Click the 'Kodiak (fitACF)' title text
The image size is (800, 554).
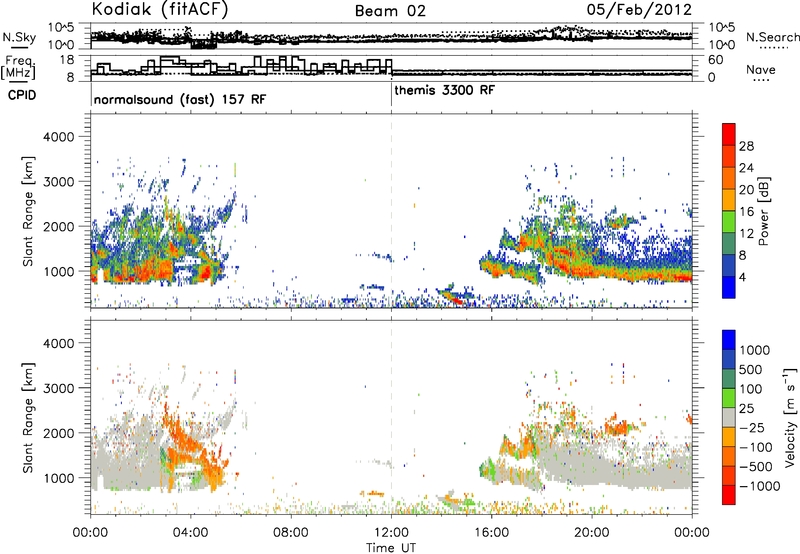[160, 9]
